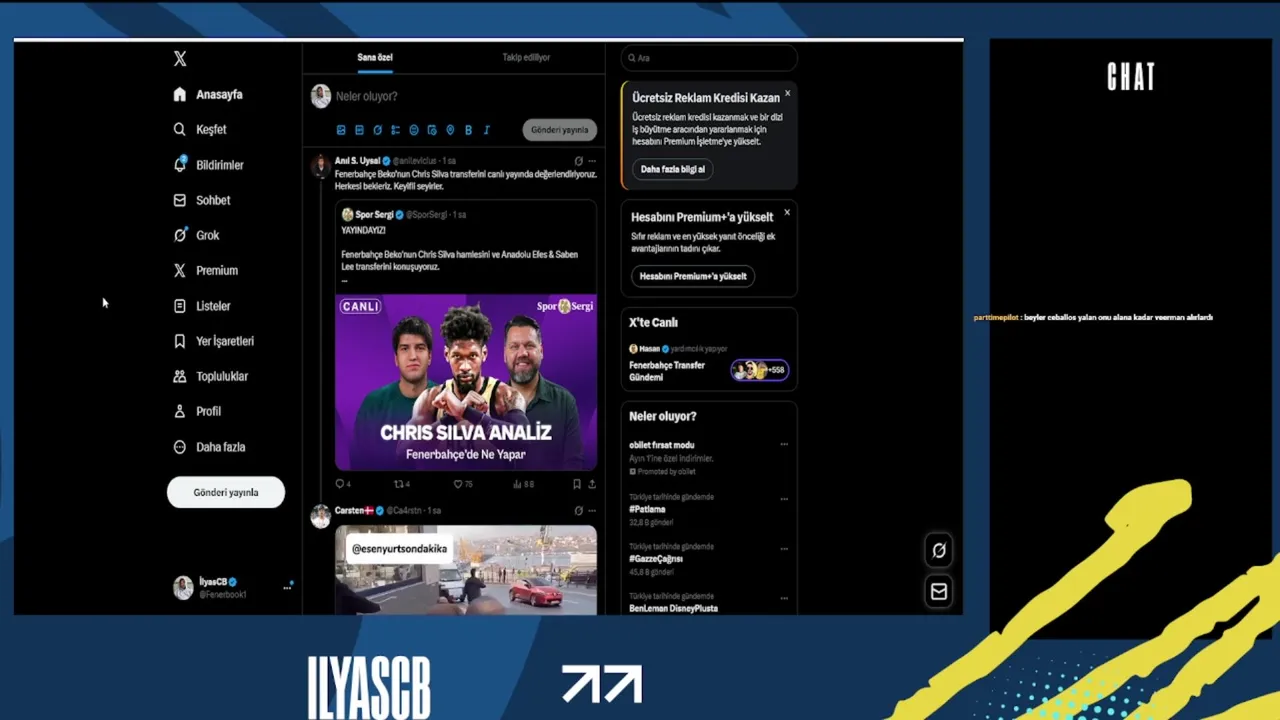
Task: Open more options for obilet fırsat modu
Action: (x=784, y=445)
